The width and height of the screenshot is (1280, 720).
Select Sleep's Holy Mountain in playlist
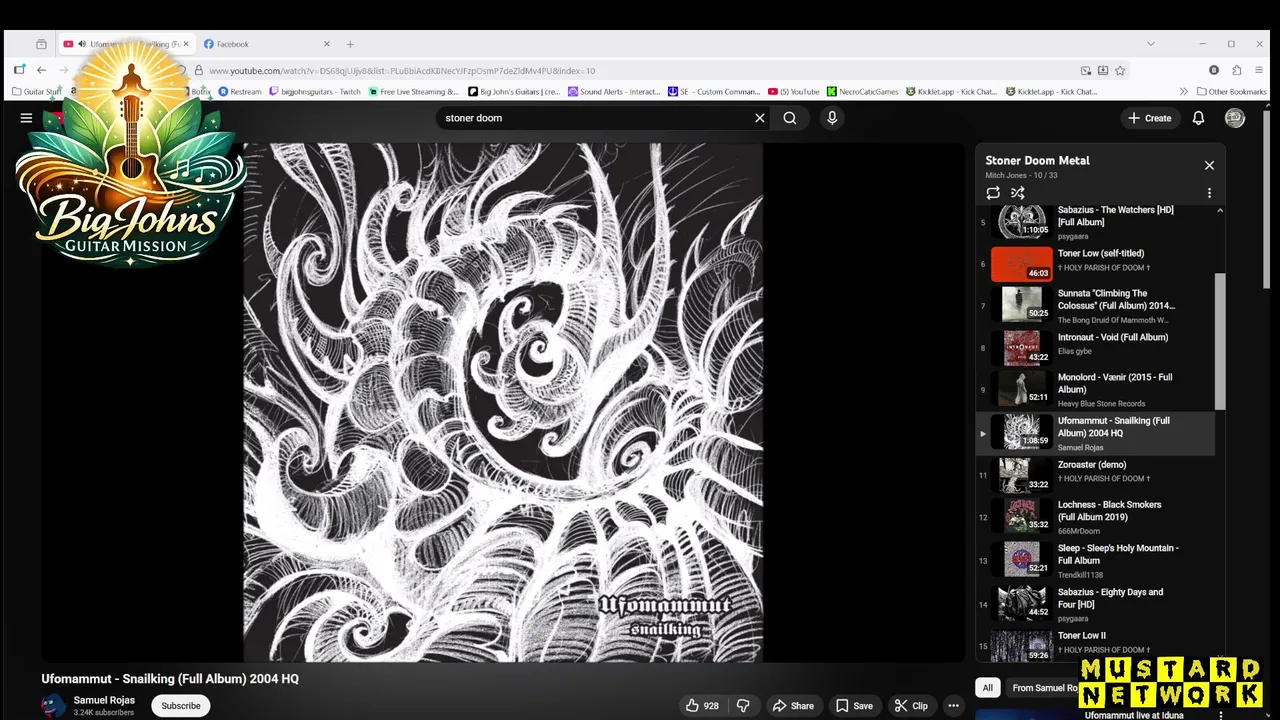tap(1096, 560)
